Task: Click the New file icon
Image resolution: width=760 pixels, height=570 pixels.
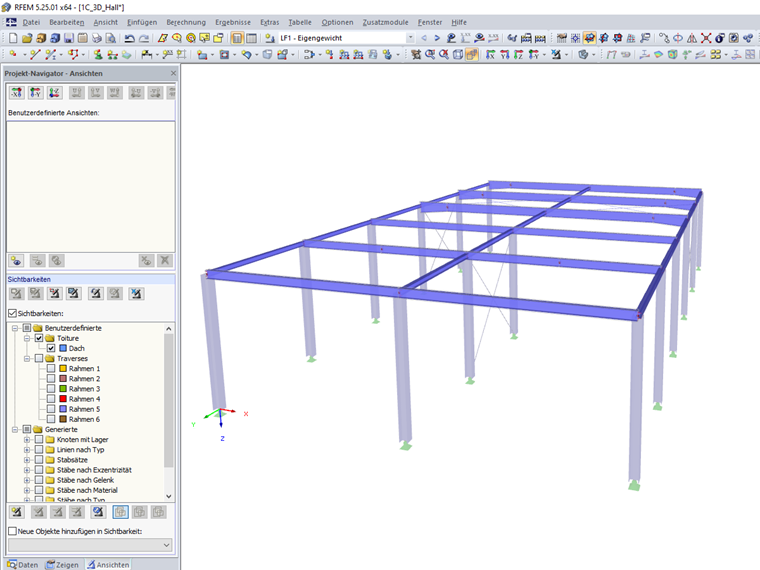Action: pos(13,38)
